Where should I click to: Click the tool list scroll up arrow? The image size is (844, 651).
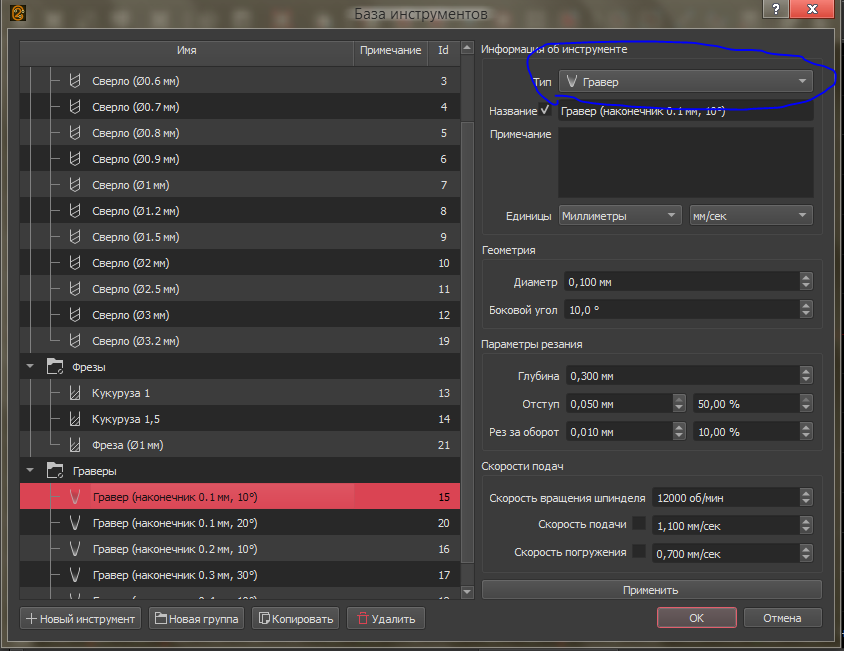tap(467, 48)
